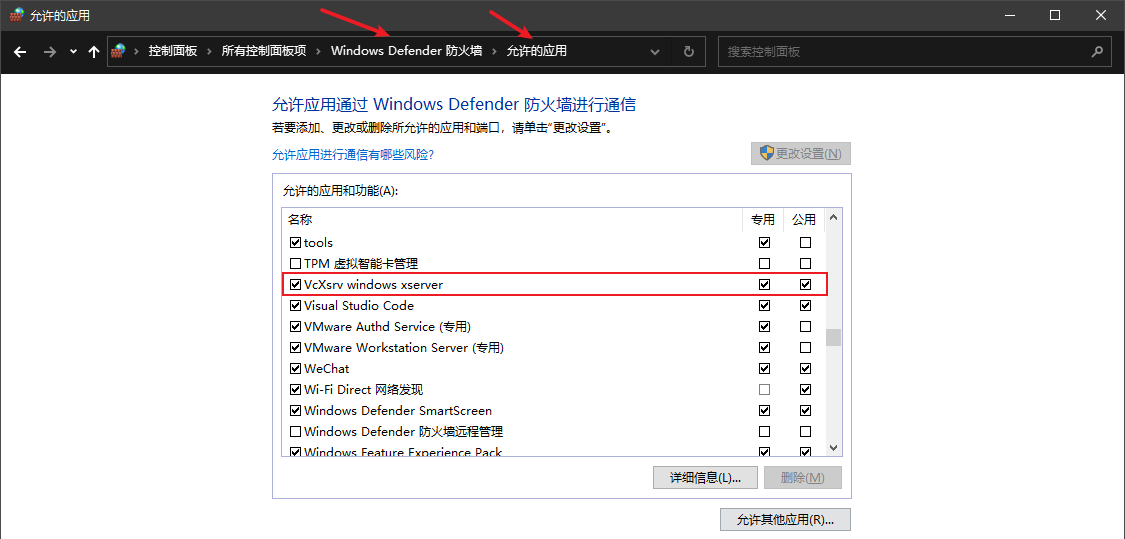Open the 控制面板 breadcrumb

[173, 51]
